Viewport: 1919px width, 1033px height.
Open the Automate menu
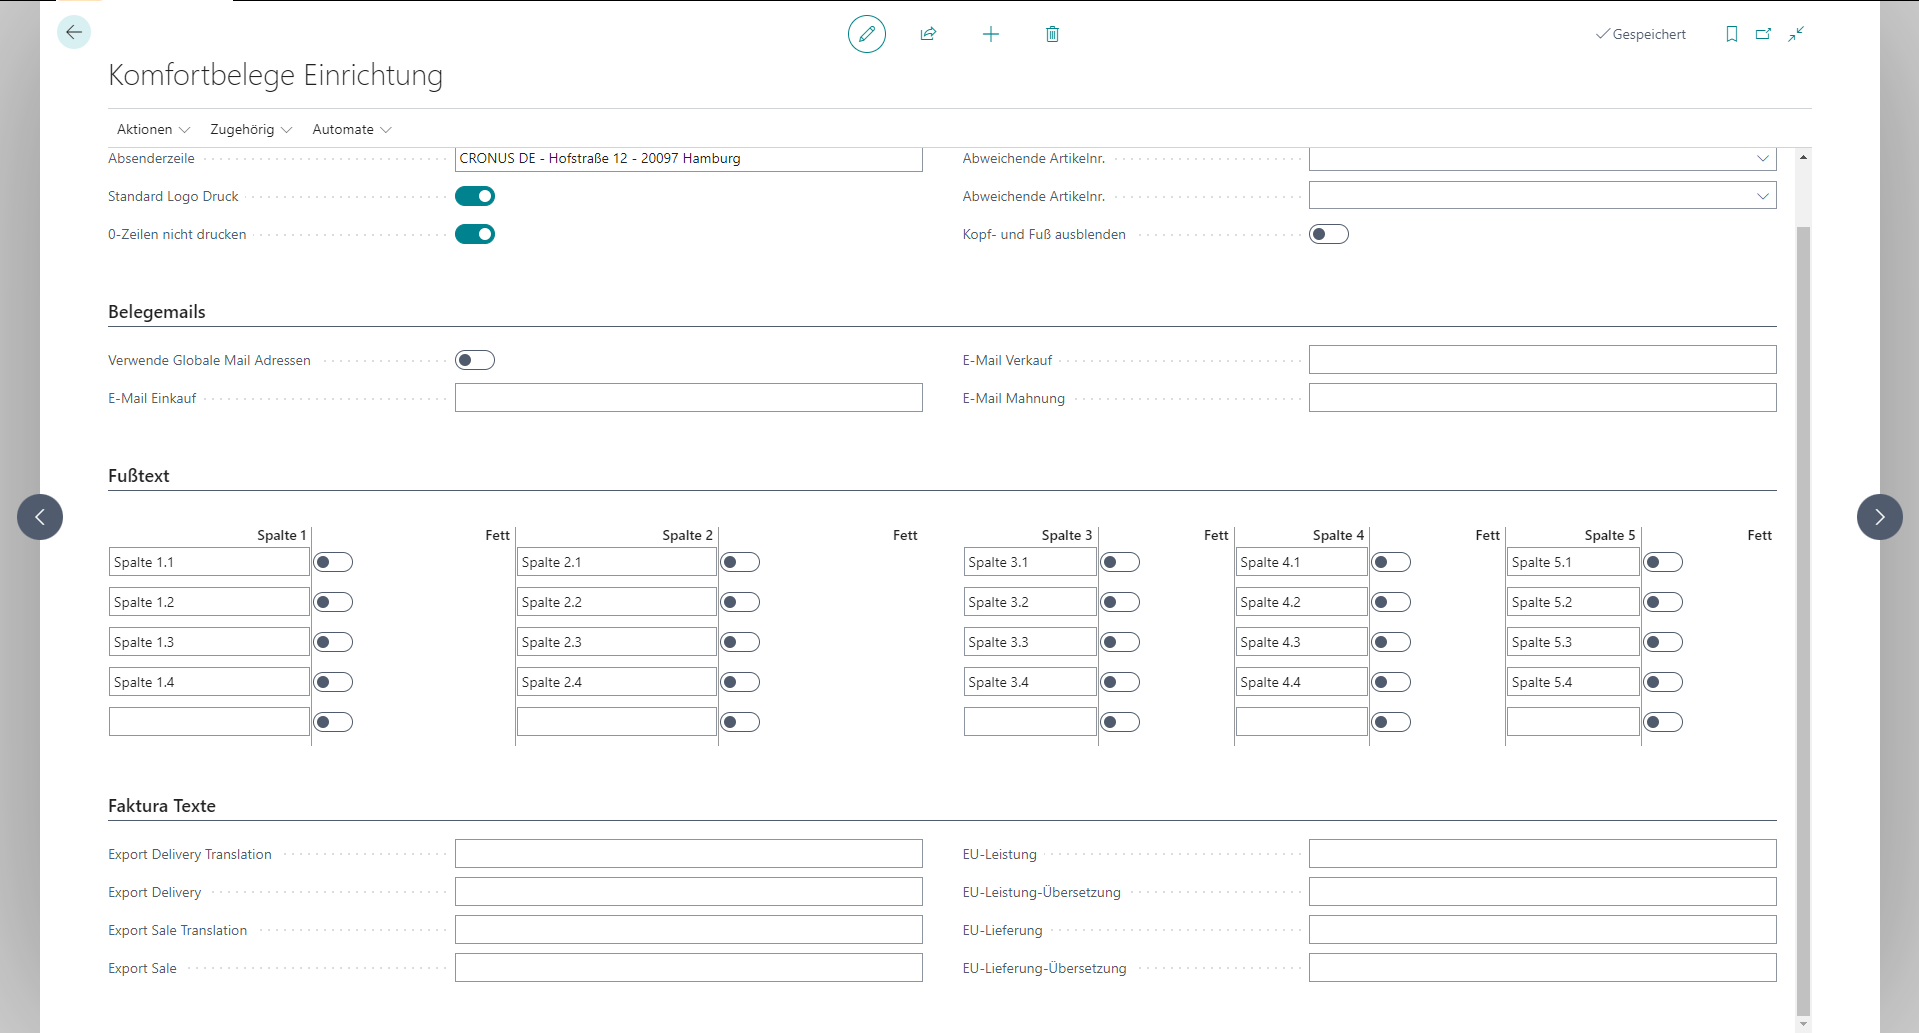352,129
